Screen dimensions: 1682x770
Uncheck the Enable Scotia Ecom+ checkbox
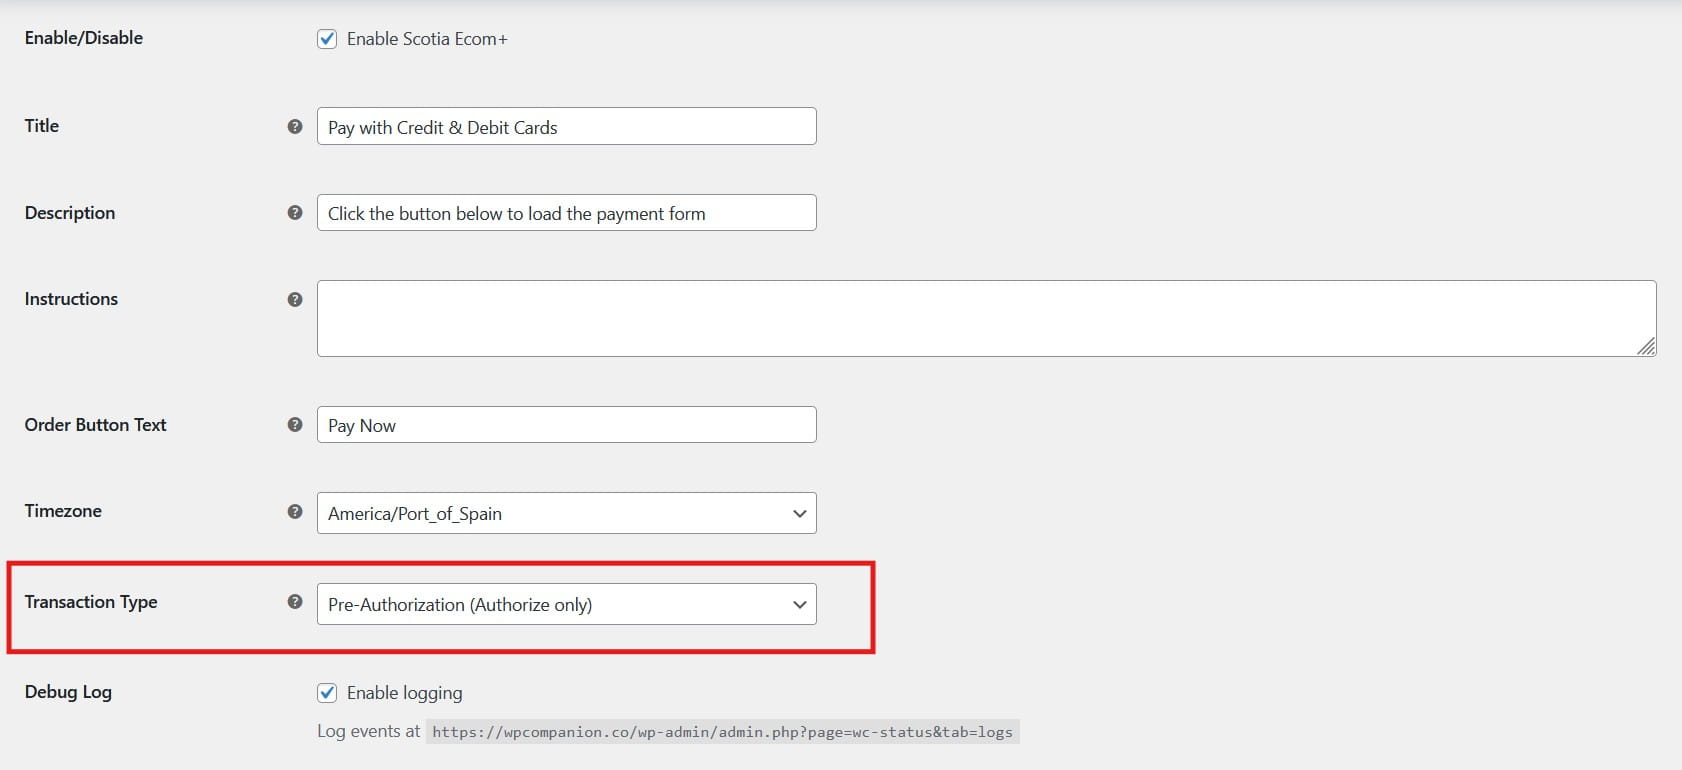click(327, 39)
